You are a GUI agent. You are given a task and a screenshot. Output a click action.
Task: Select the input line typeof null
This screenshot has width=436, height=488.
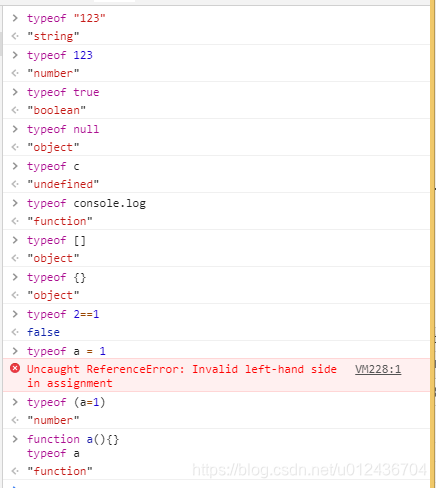(x=63, y=129)
